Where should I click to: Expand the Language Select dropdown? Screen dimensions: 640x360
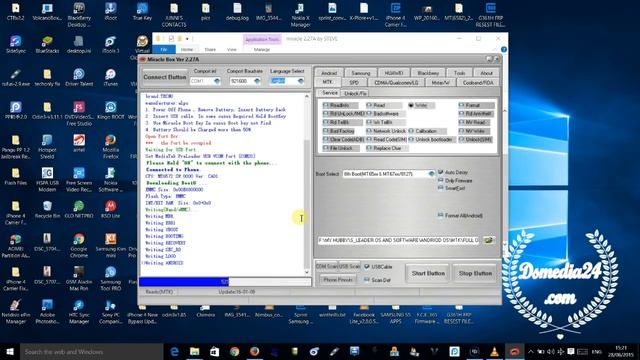(x=300, y=81)
